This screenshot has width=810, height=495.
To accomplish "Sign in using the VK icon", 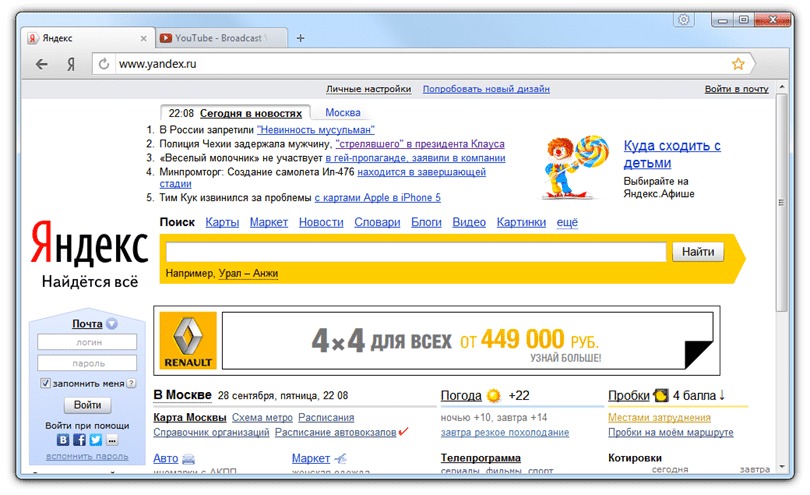I will [63, 439].
